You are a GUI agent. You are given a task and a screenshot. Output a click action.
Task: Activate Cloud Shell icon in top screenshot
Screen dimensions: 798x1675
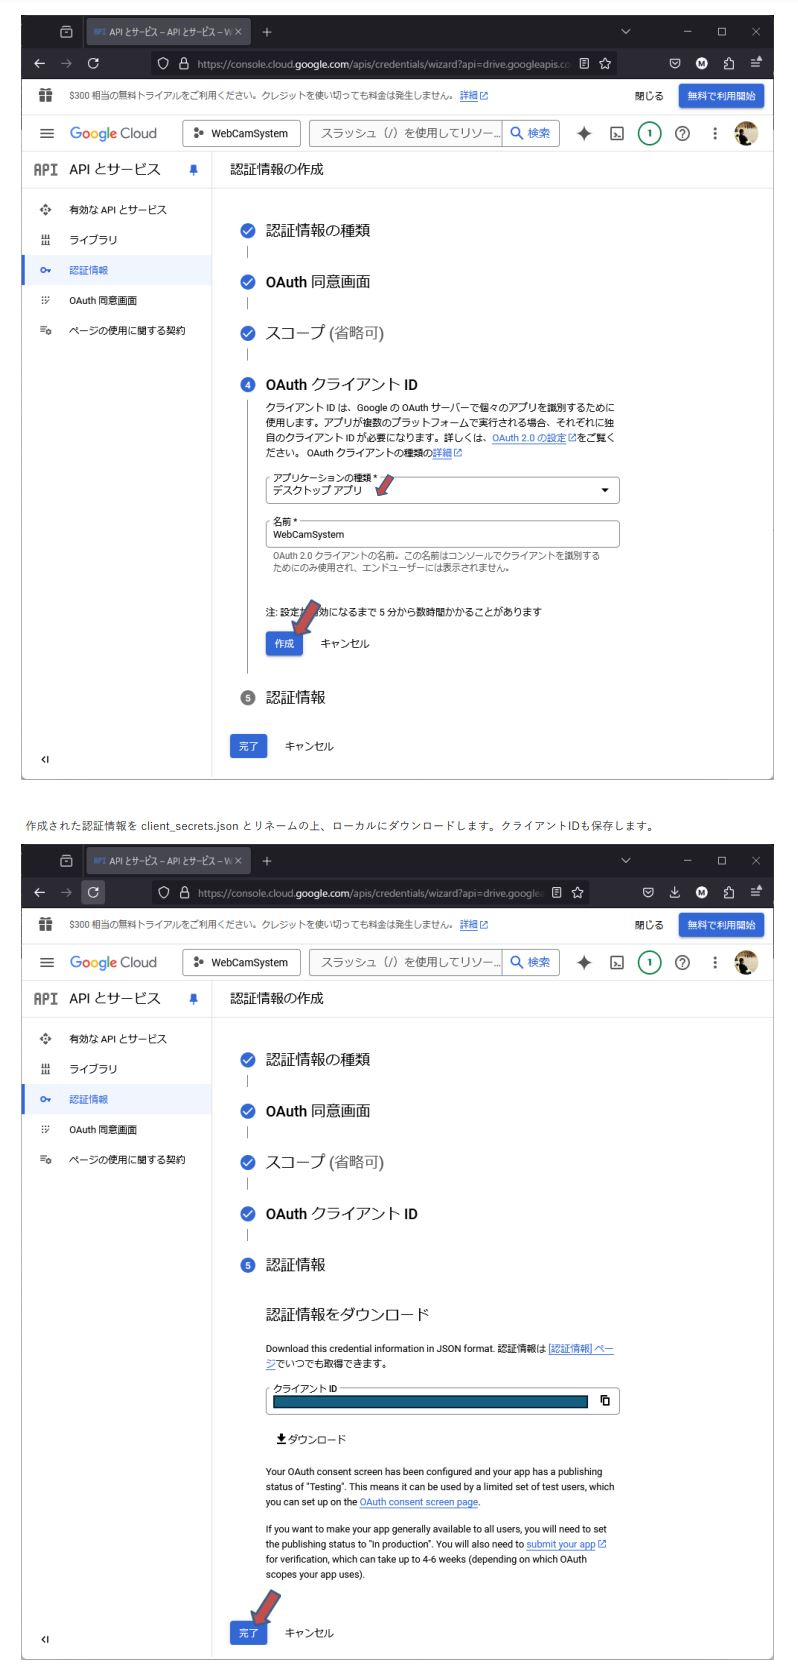(x=617, y=133)
